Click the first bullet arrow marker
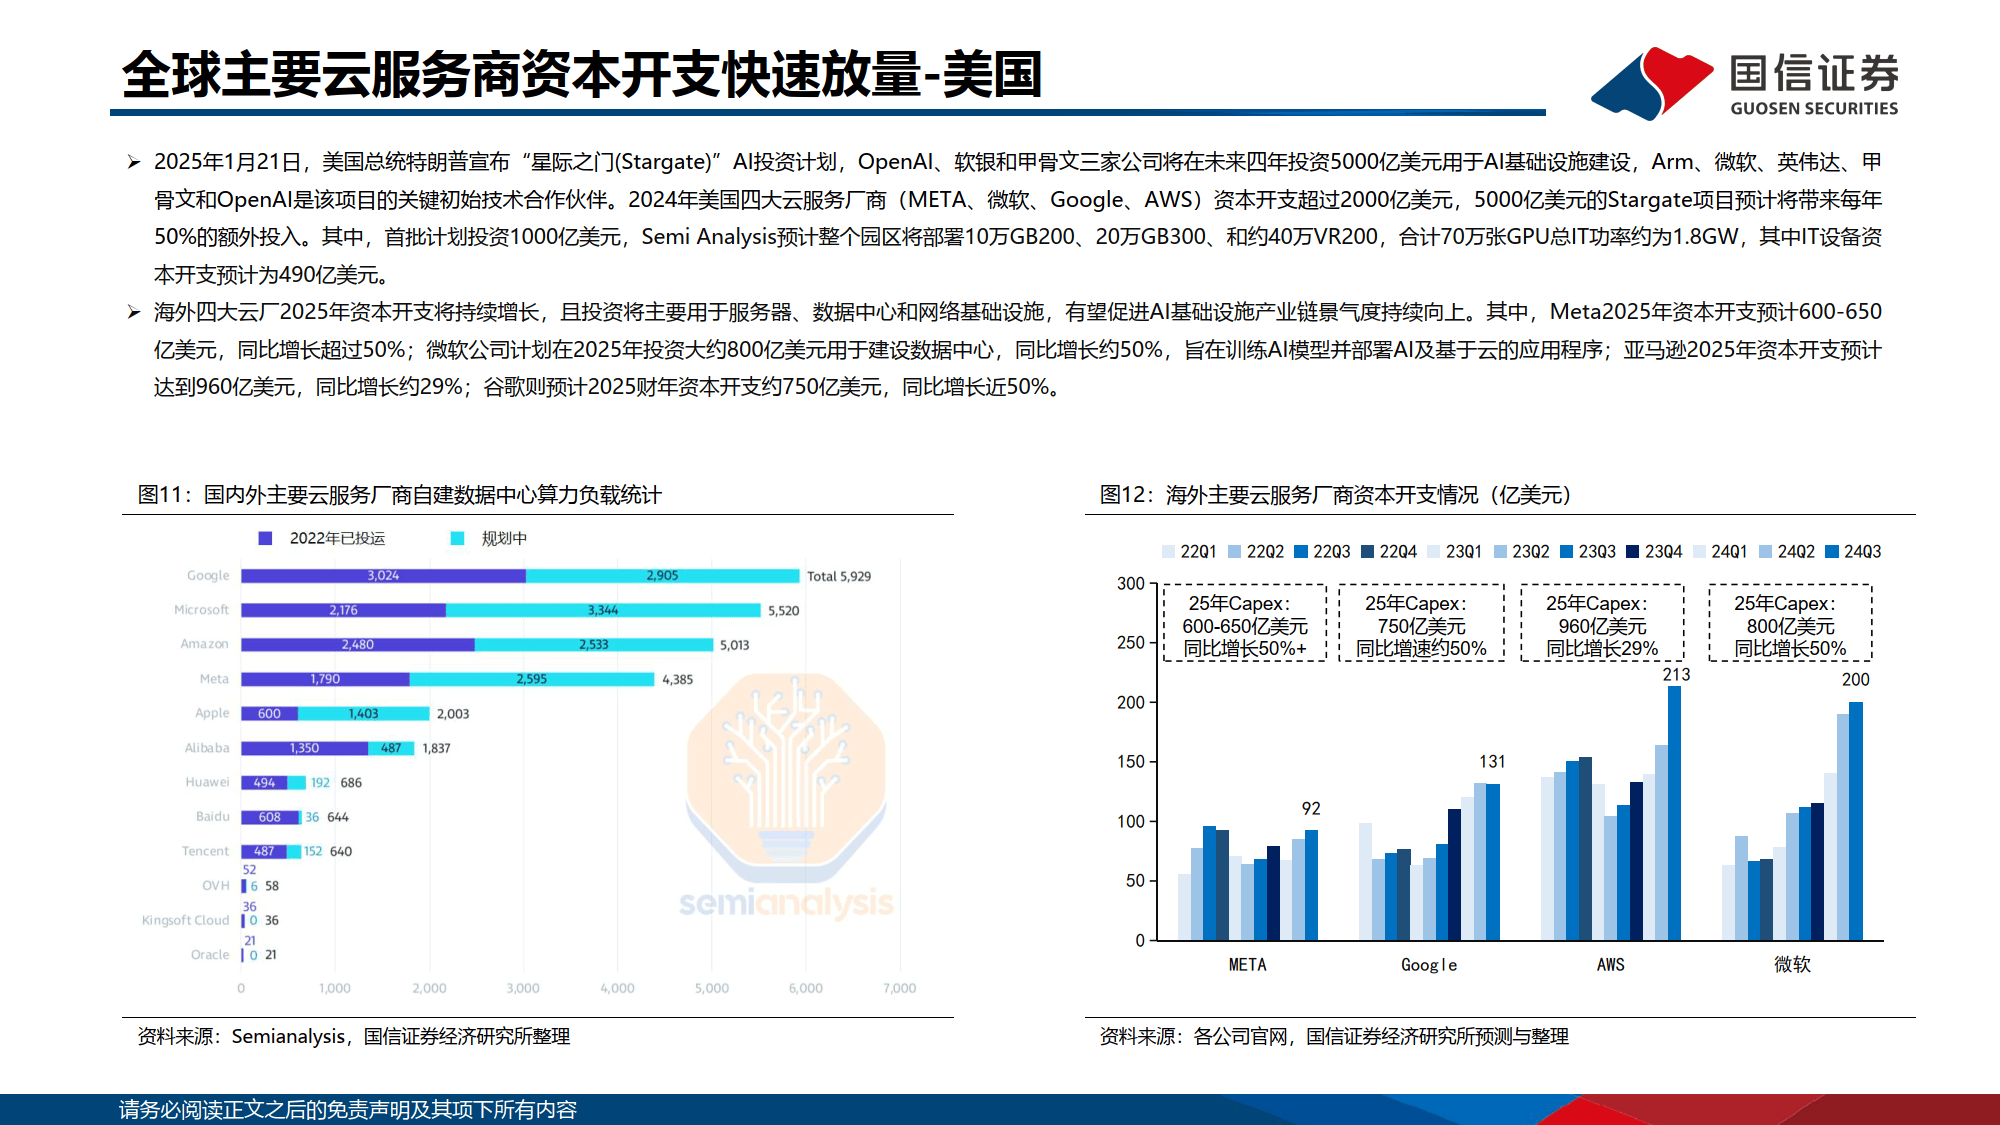 pos(133,162)
